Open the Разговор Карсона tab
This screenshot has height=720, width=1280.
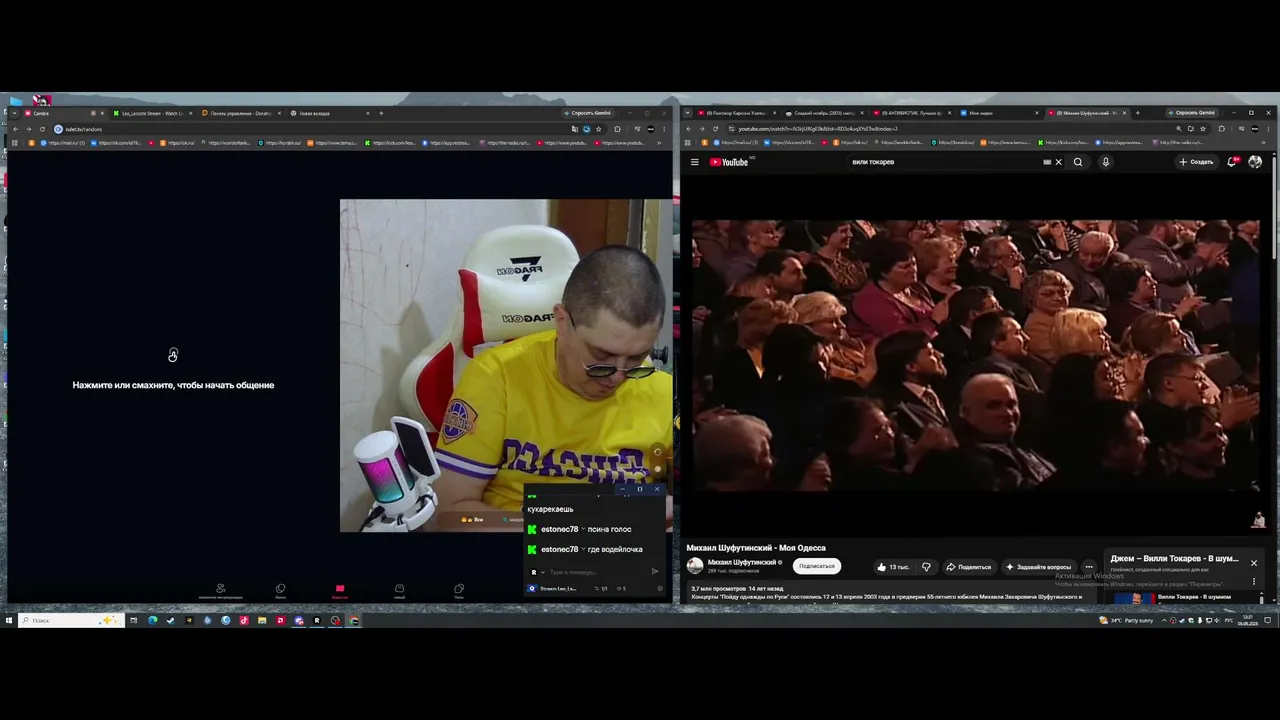[x=736, y=113]
